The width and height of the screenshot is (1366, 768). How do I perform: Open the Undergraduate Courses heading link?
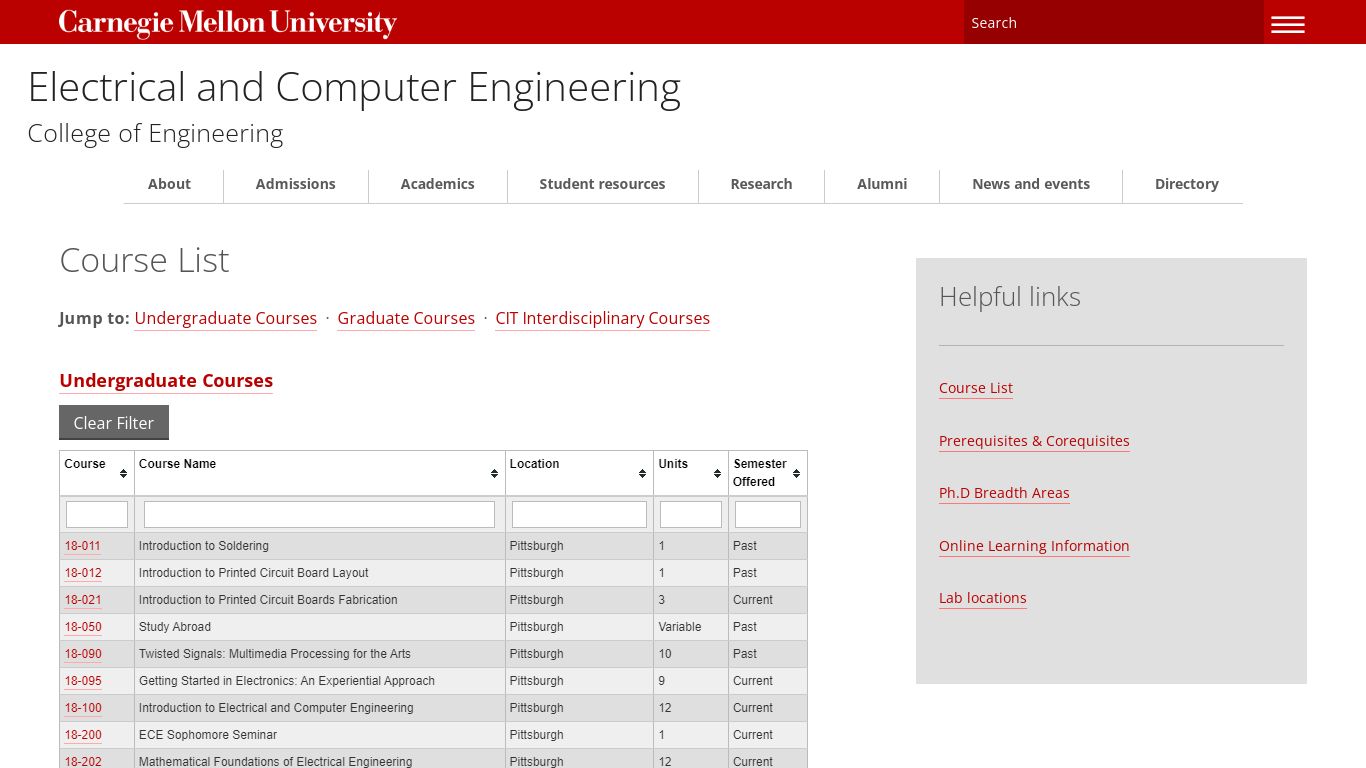(166, 381)
